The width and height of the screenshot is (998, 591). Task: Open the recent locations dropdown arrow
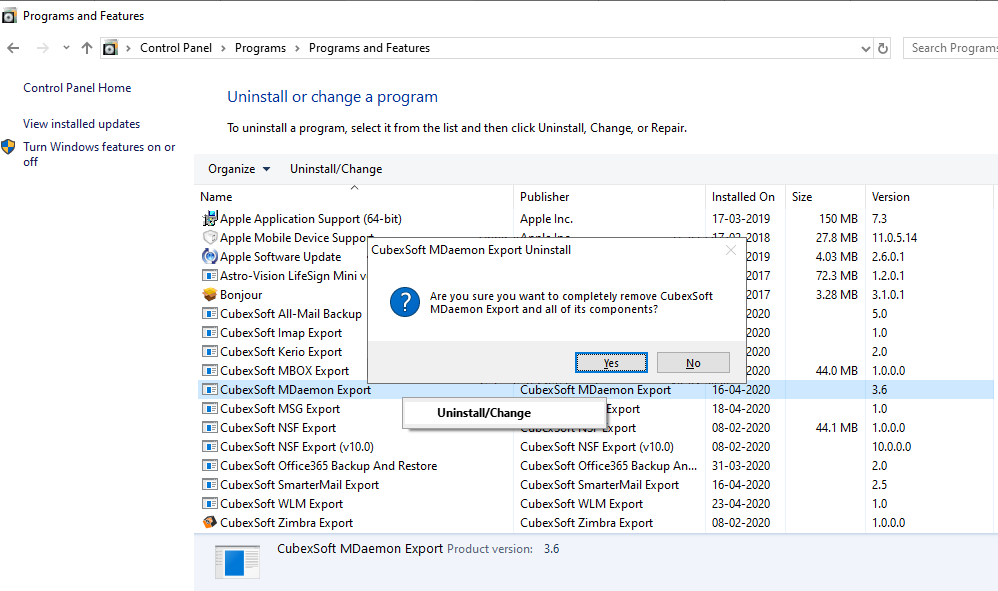click(x=66, y=48)
